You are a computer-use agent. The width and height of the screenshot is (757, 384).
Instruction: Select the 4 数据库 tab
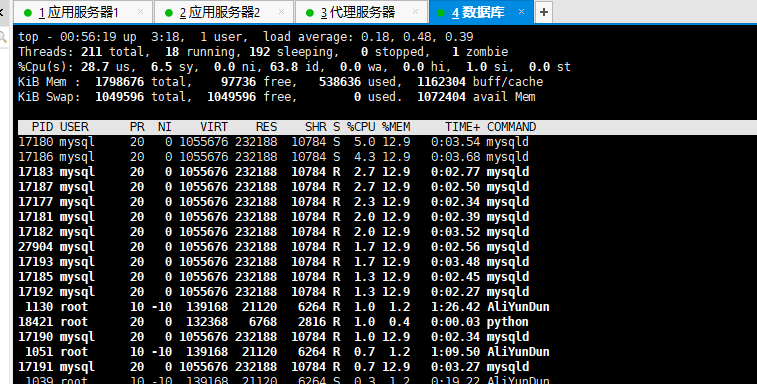pos(481,12)
